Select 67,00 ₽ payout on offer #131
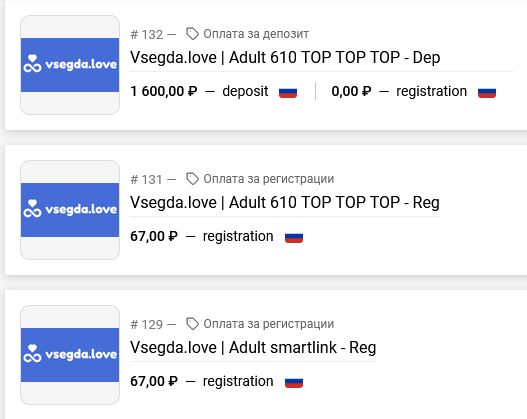This screenshot has width=527, height=419. 154,237
